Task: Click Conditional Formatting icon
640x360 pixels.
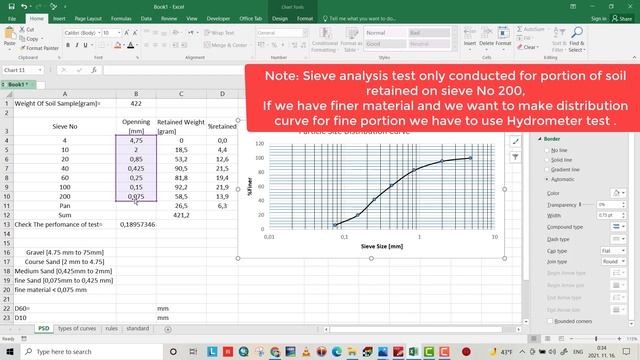Action: [325, 33]
